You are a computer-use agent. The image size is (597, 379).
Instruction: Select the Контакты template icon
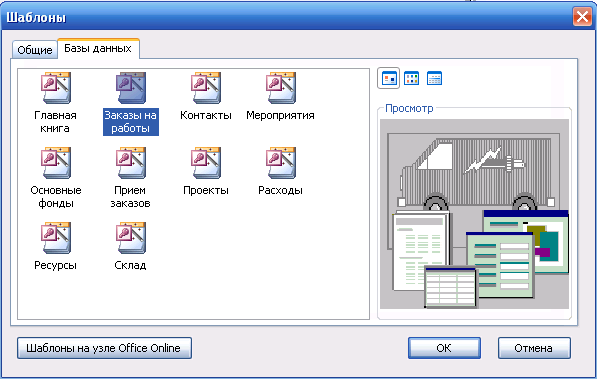[x=206, y=88]
